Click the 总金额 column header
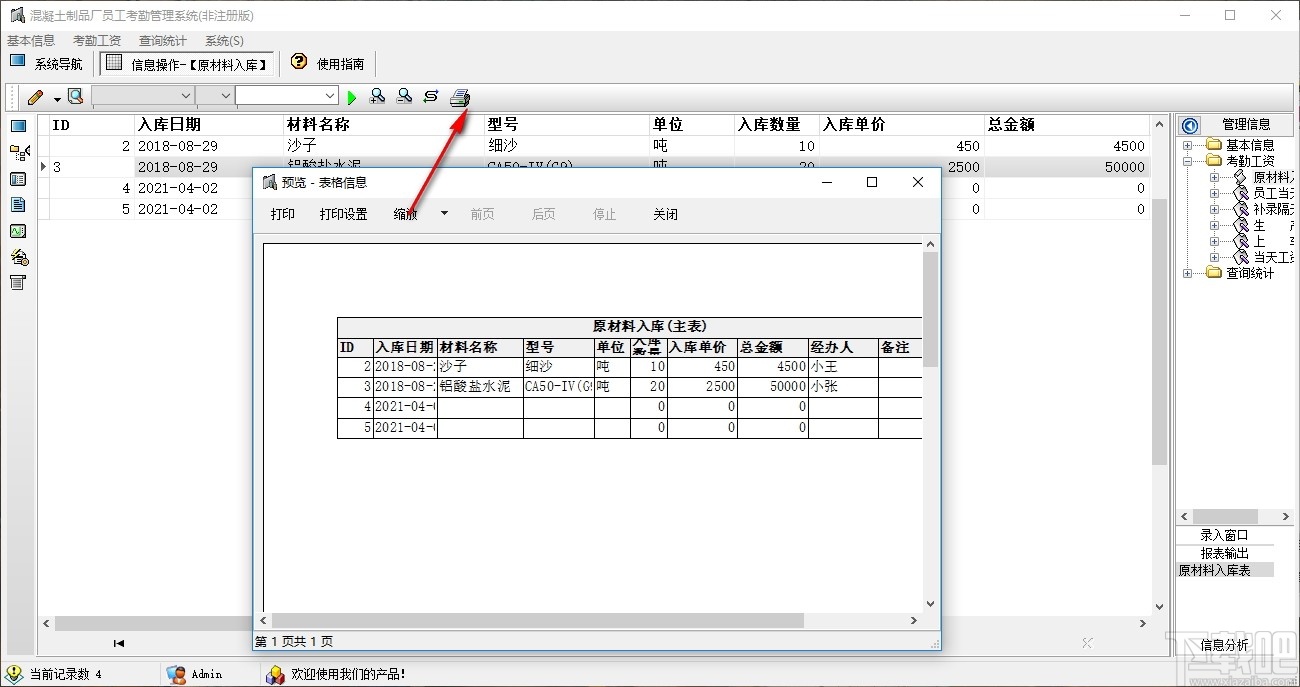Image resolution: width=1300 pixels, height=687 pixels. point(1067,125)
